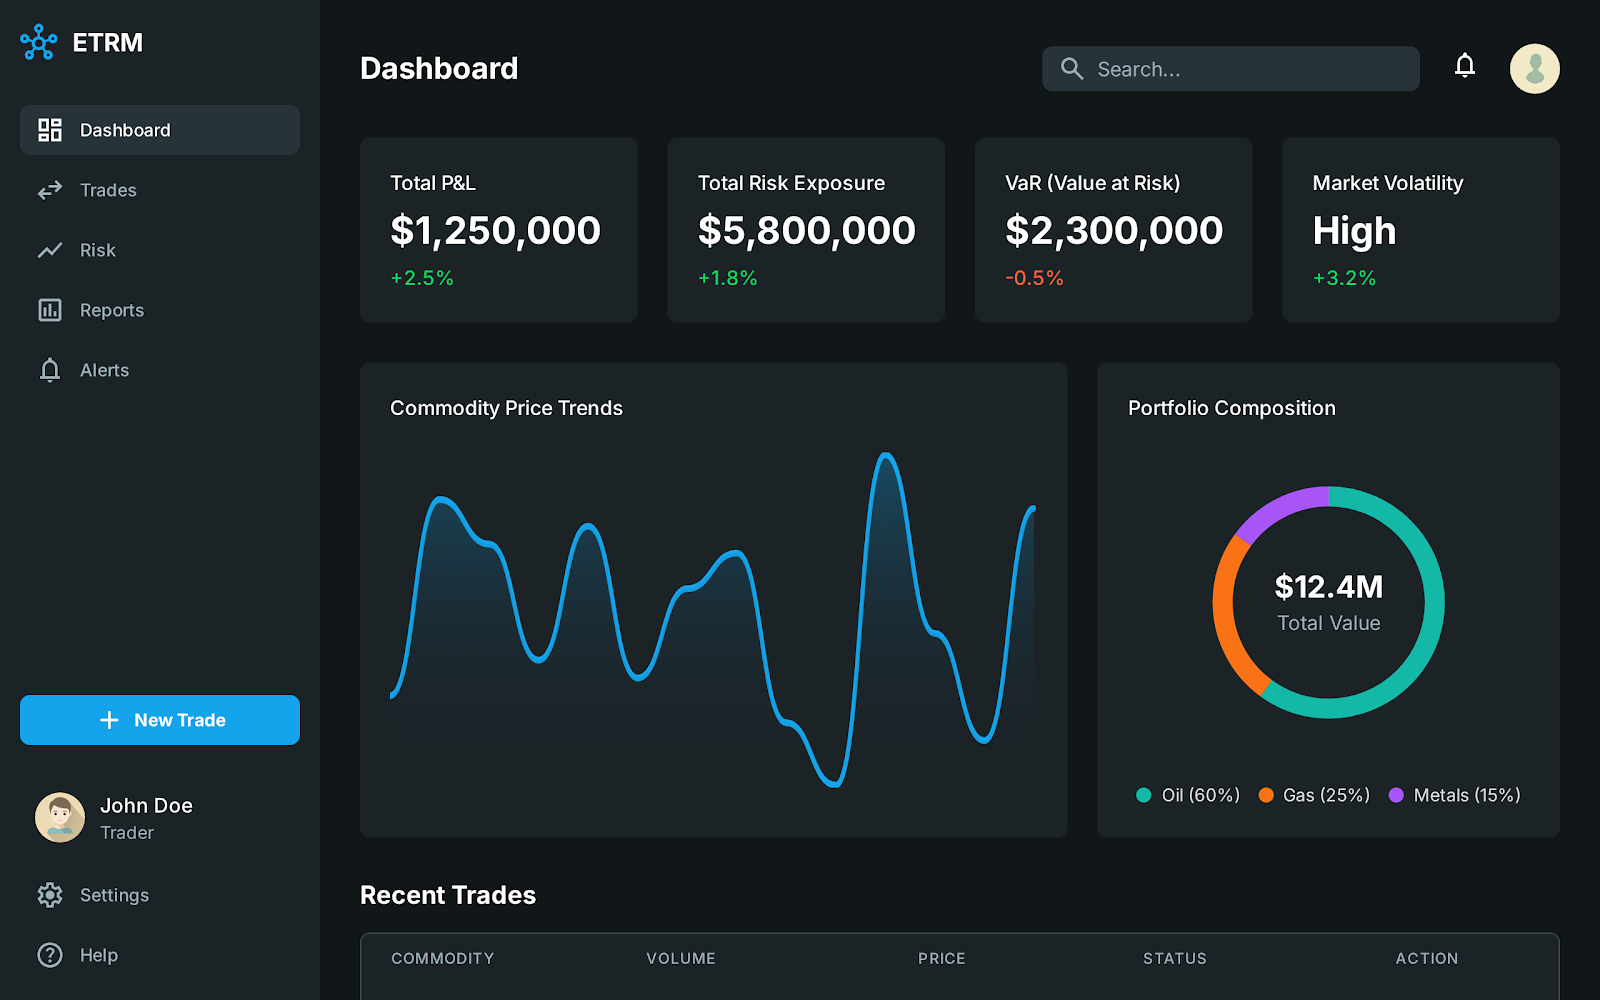Open the profile avatar in top-right corner
The image size is (1600, 1000).
click(x=1534, y=69)
